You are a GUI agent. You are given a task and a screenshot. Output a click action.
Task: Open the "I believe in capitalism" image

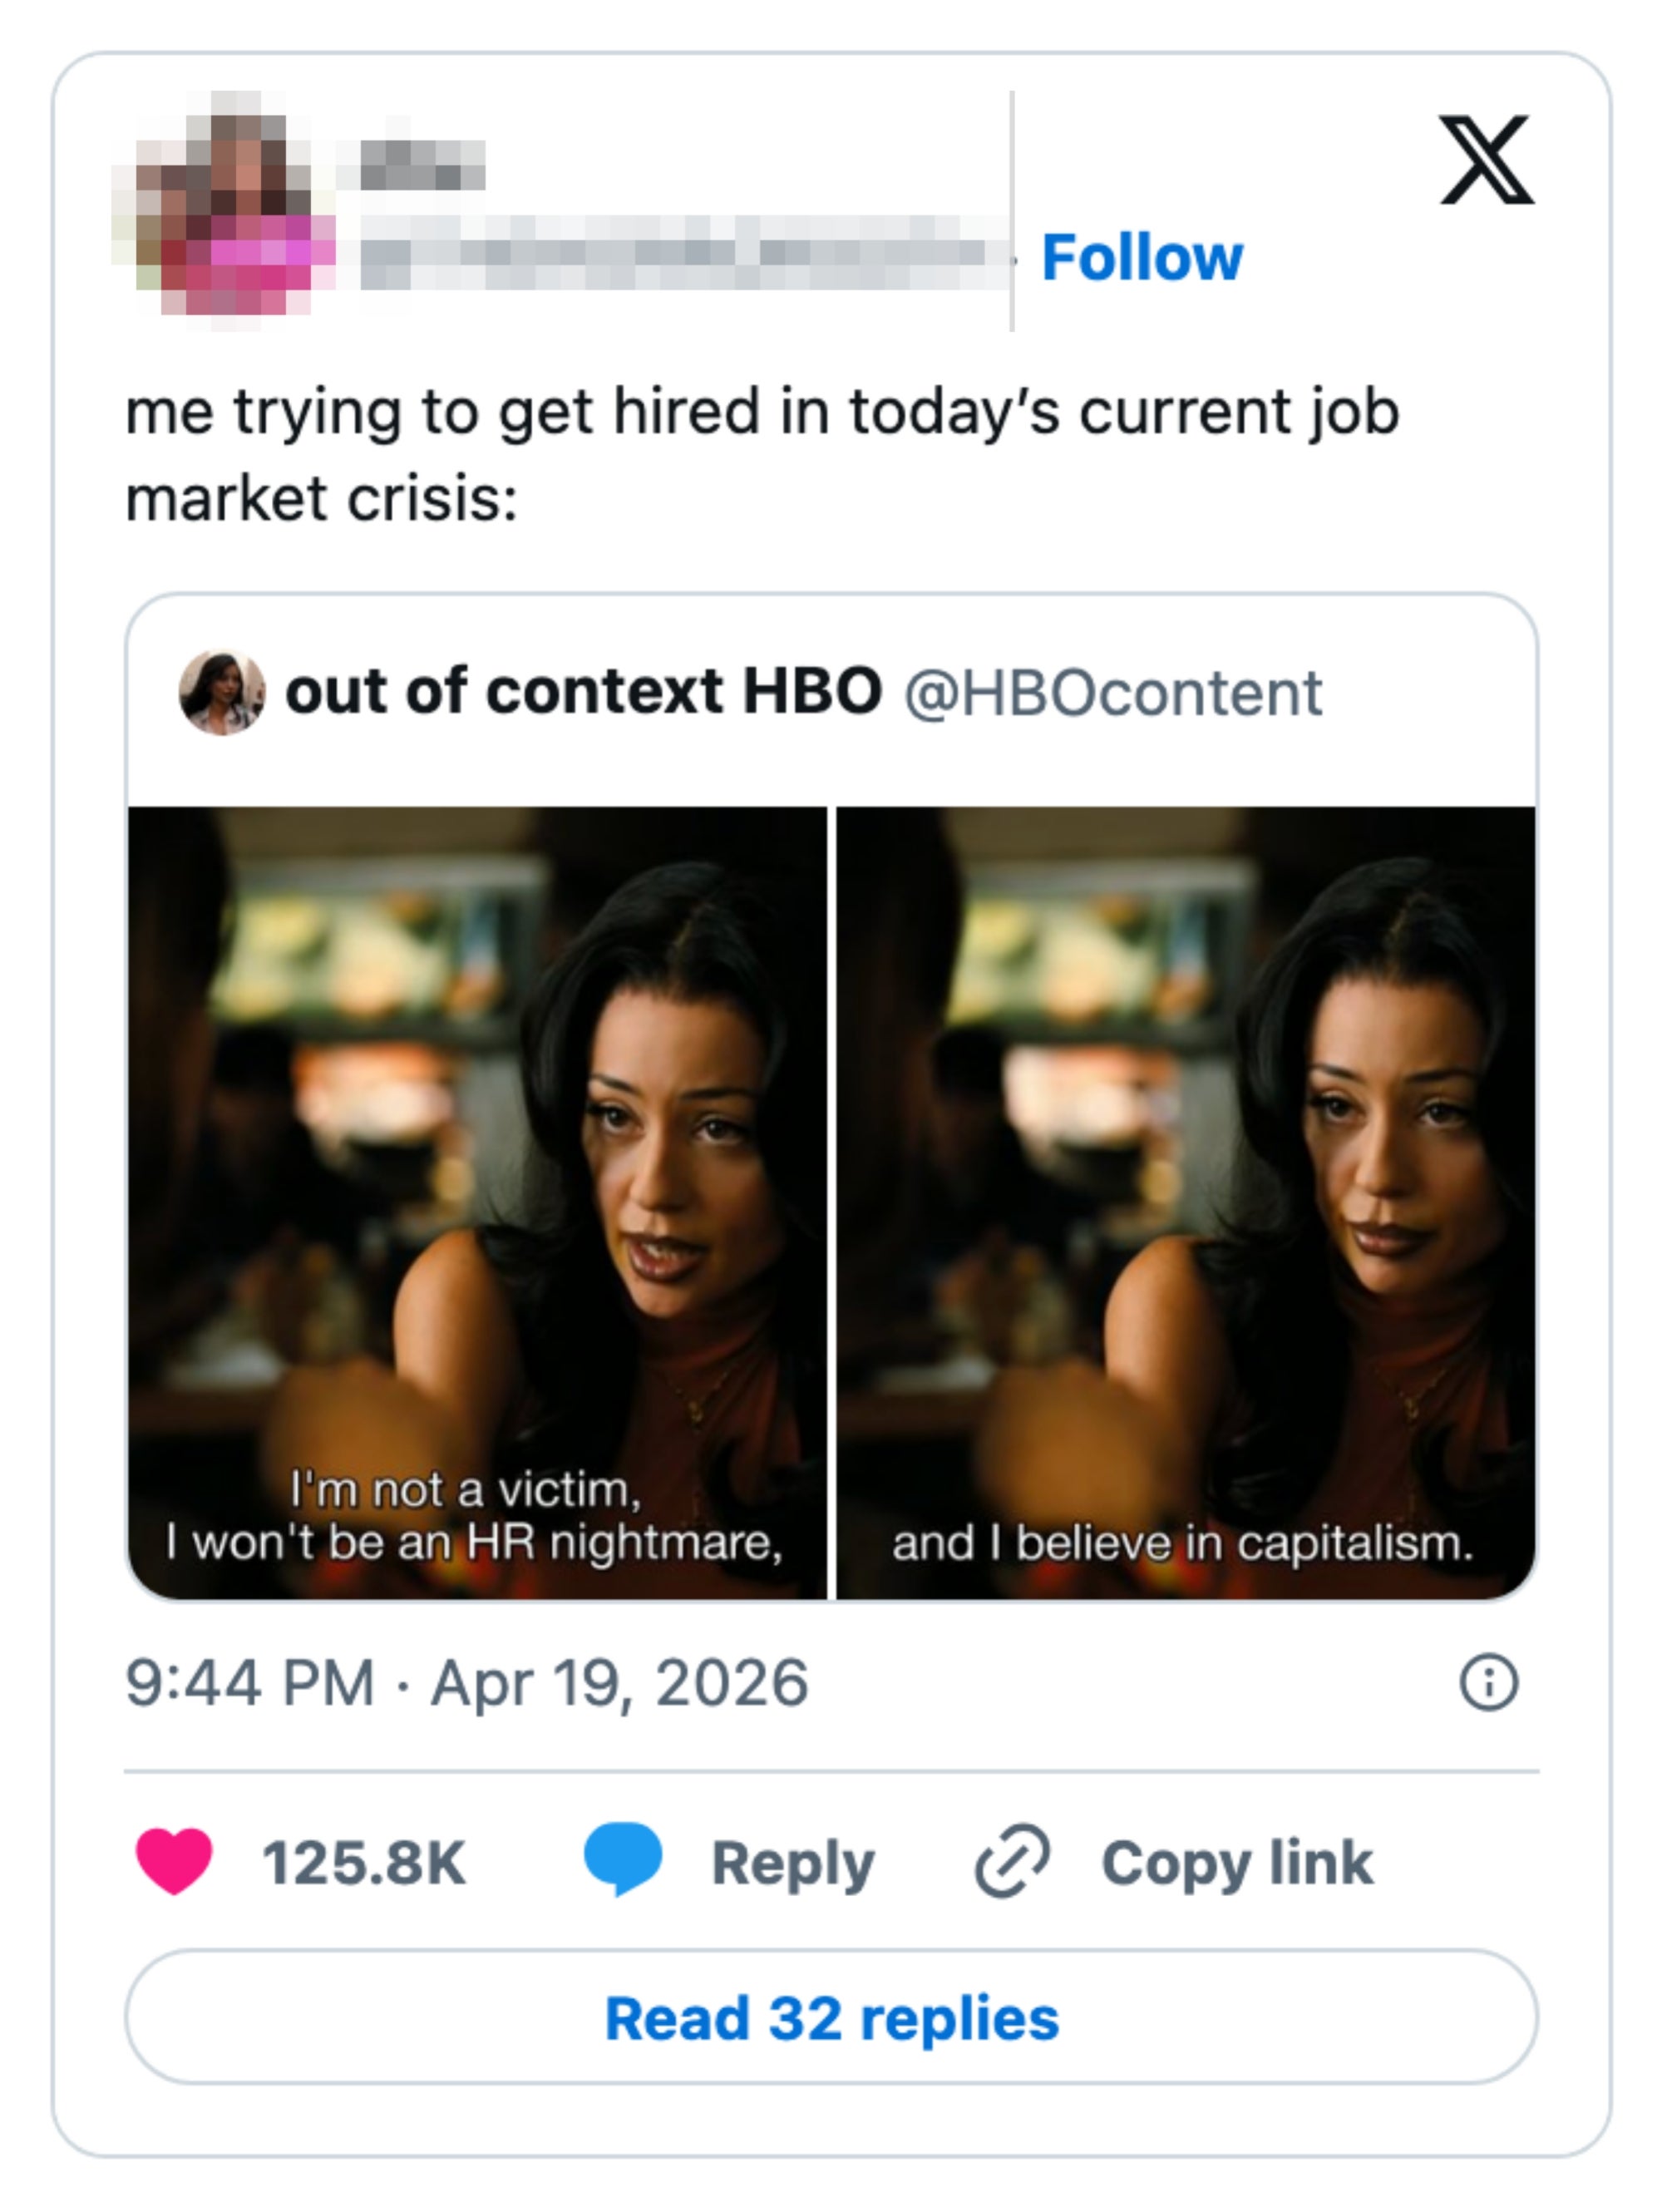pos(1185,1201)
